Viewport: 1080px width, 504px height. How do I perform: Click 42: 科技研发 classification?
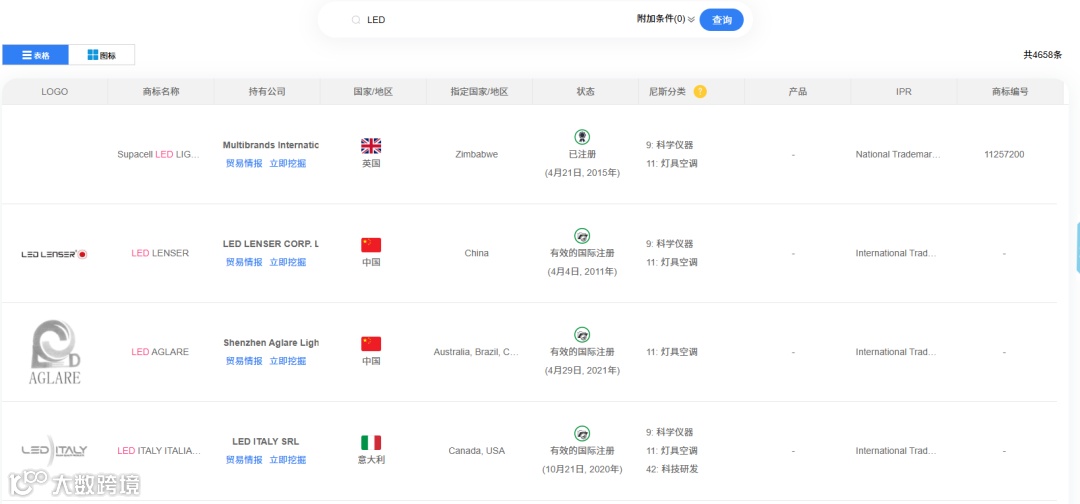(672, 470)
